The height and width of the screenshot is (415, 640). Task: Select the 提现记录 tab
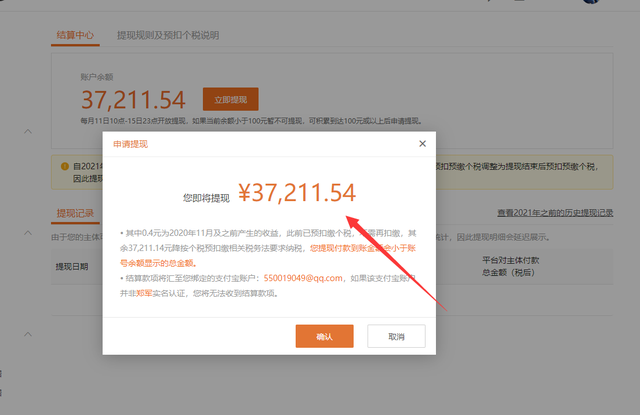click(x=75, y=213)
